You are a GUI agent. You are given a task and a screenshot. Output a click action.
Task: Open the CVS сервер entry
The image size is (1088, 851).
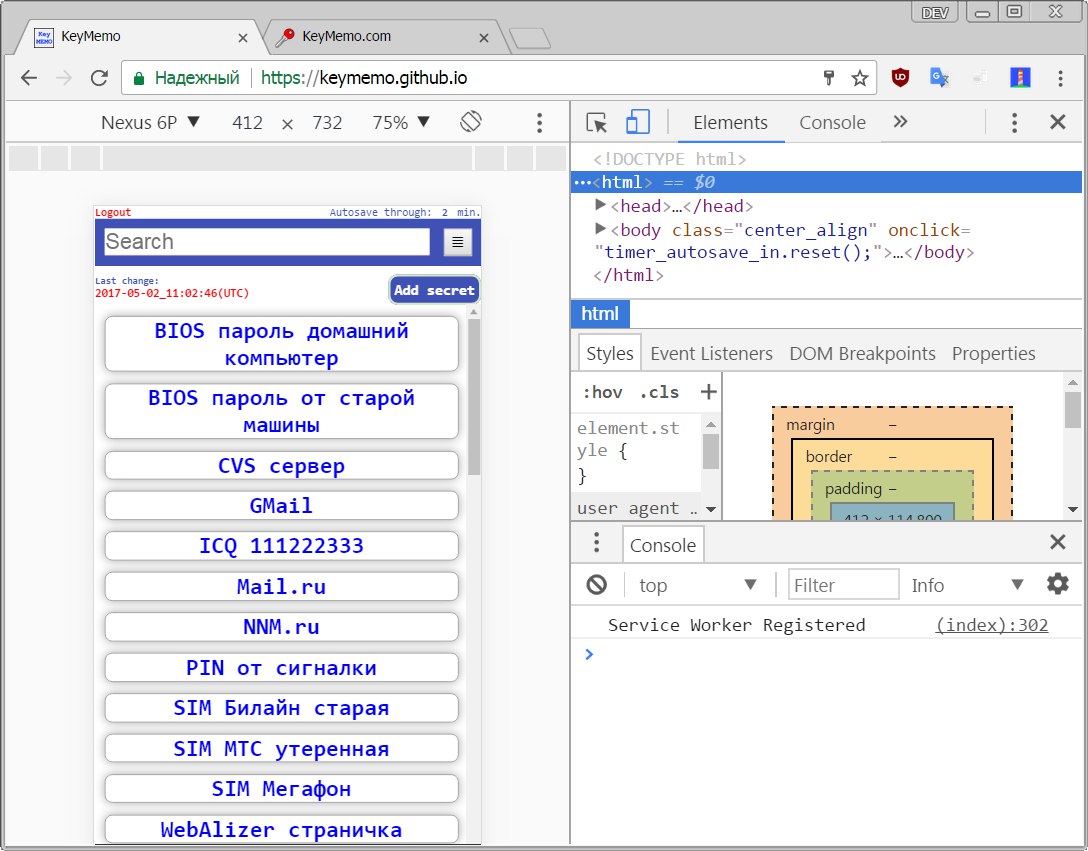pyautogui.click(x=281, y=465)
